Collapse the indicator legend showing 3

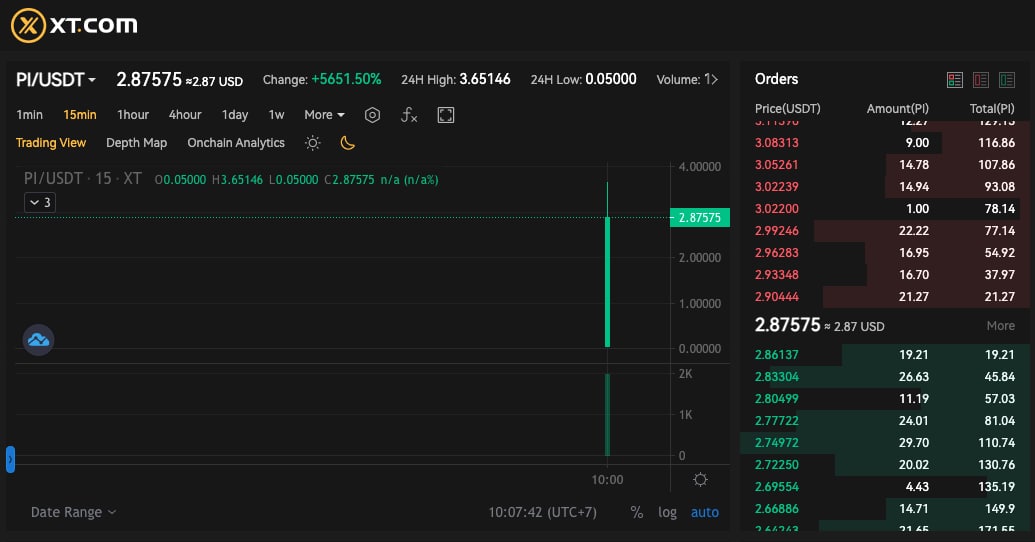[40, 203]
